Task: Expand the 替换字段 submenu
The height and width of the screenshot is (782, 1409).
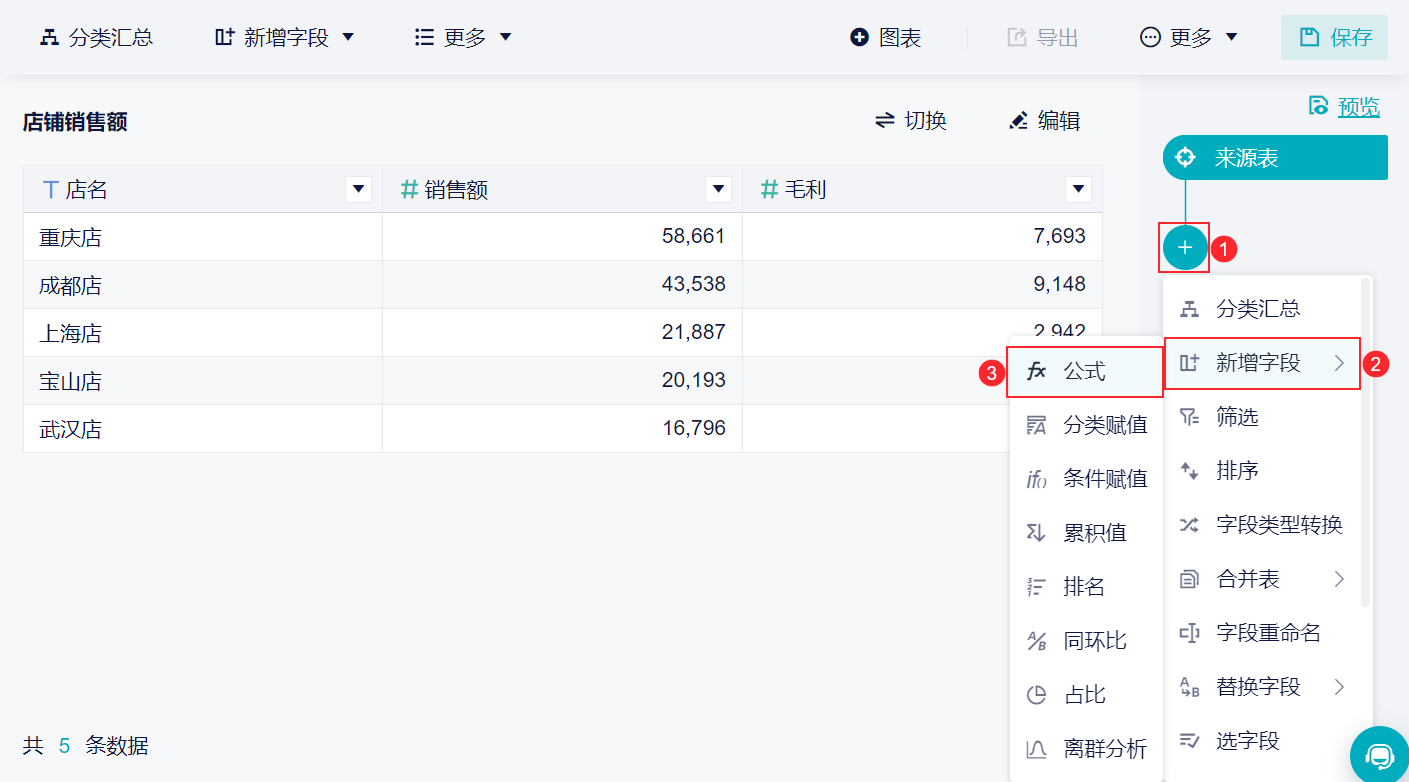Action: 1264,687
